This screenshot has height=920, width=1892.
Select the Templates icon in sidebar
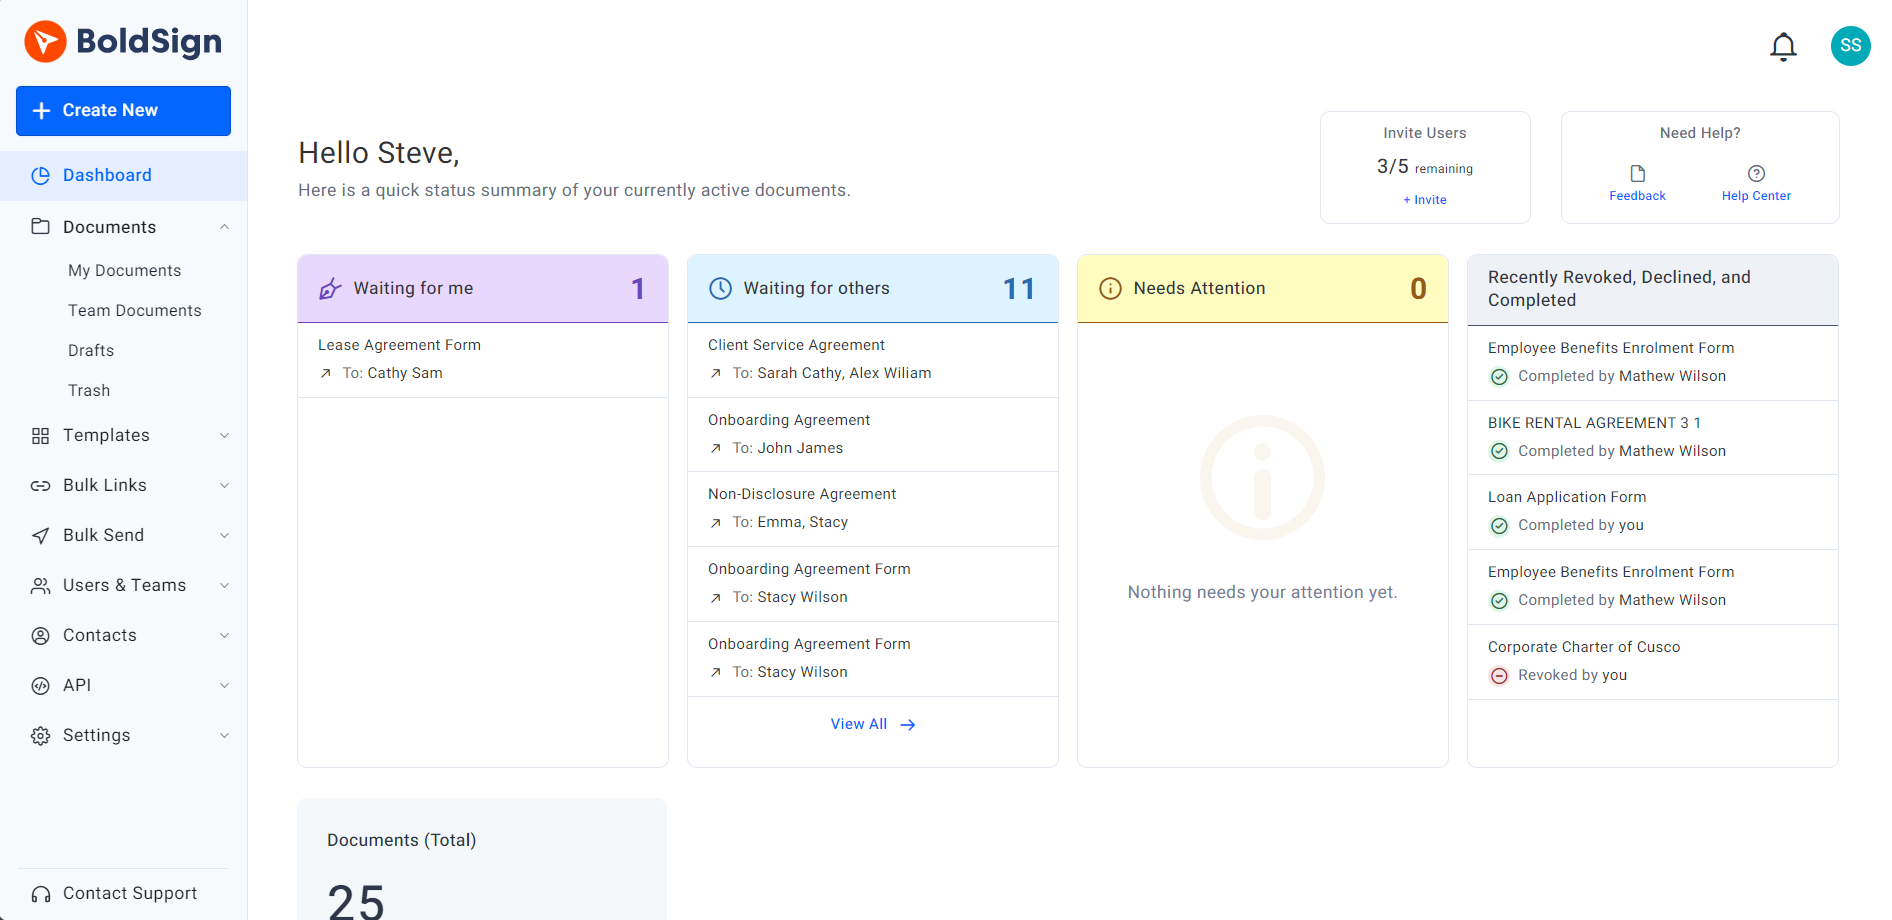click(40, 435)
